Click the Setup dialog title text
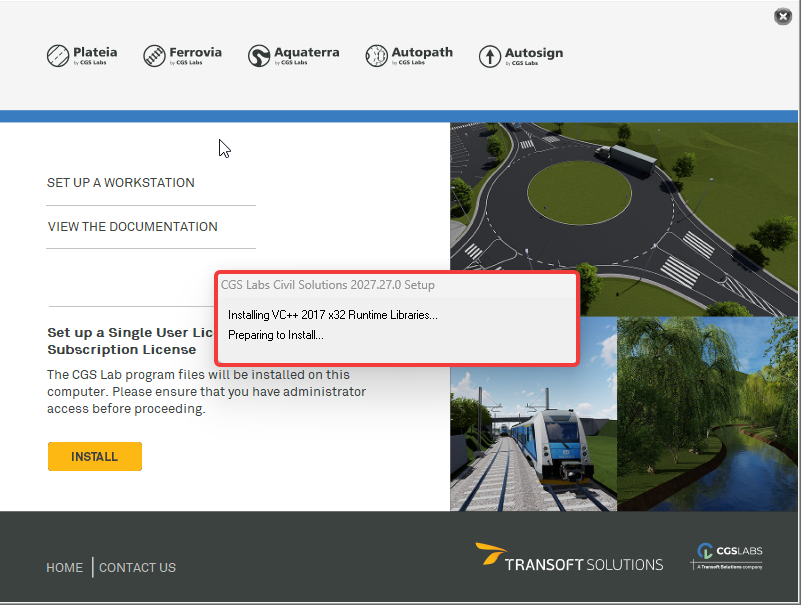This screenshot has height=605, width=803. tap(328, 285)
